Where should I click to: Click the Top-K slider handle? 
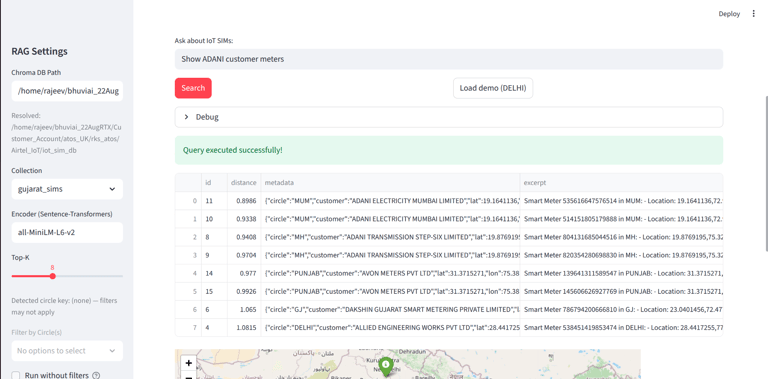[x=52, y=276]
